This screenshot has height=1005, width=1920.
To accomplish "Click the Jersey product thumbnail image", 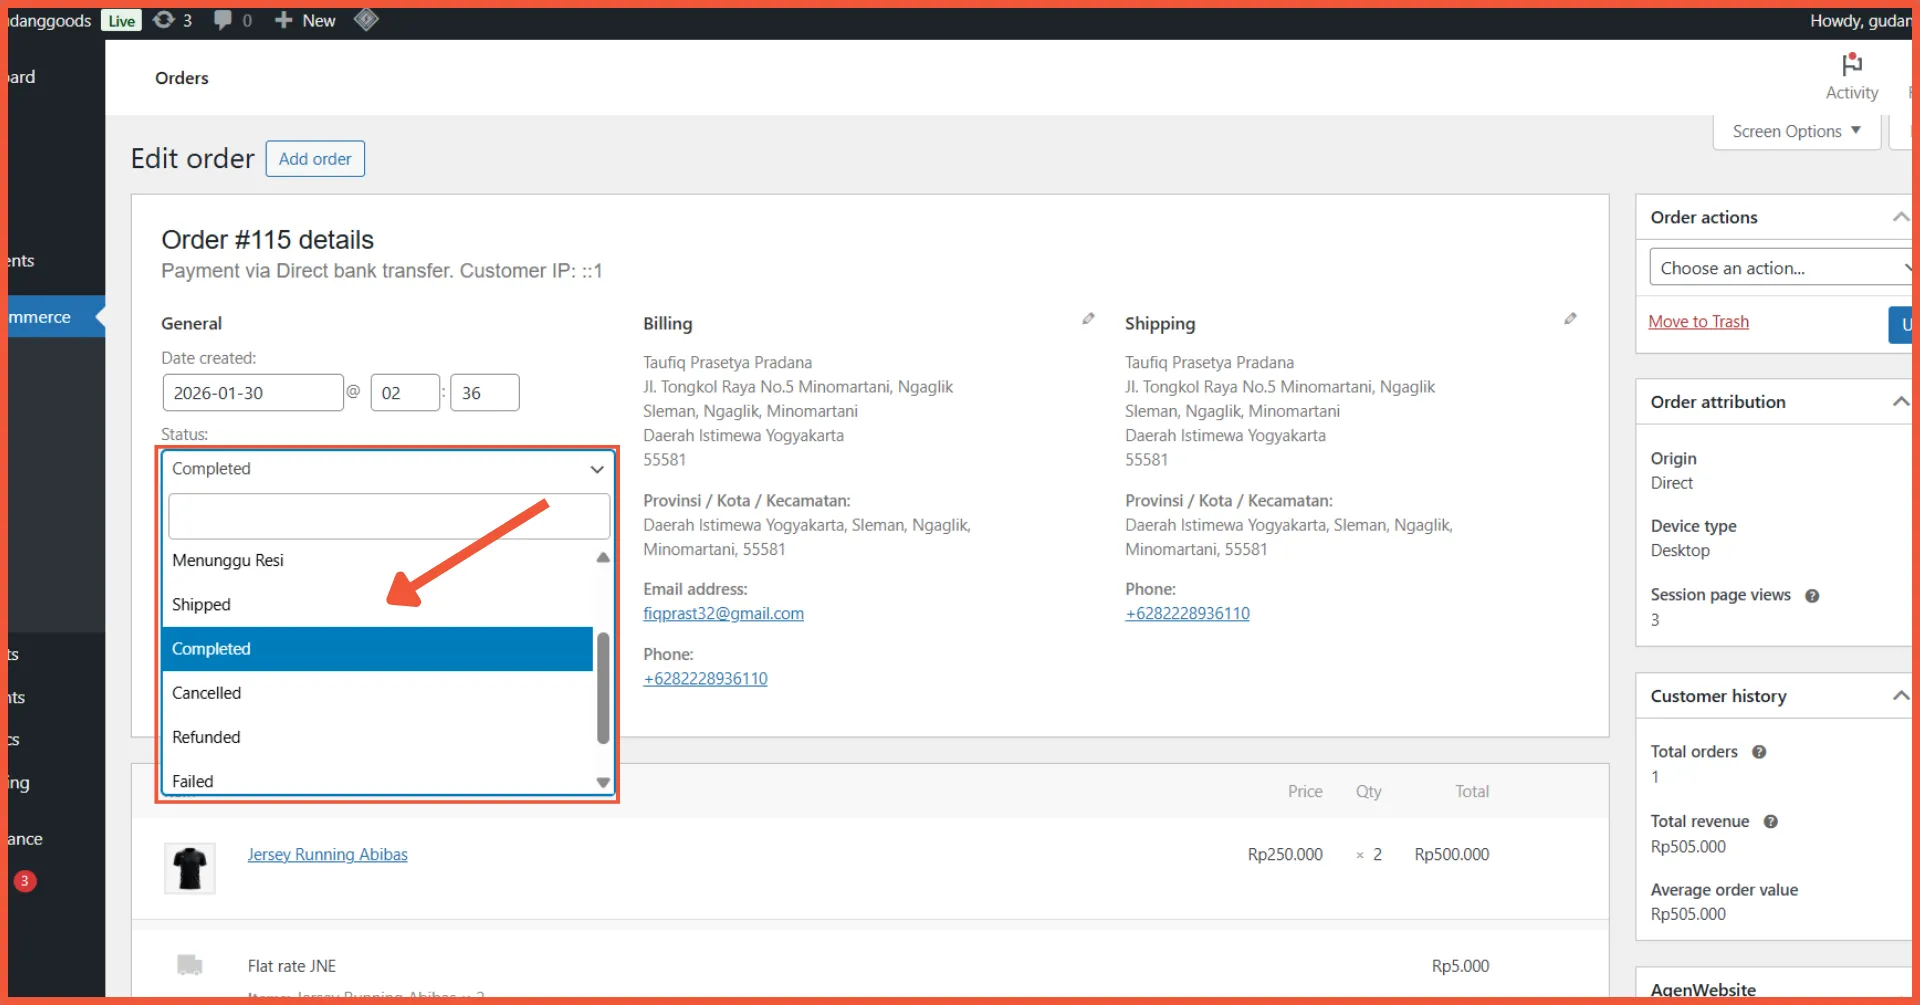I will (190, 868).
